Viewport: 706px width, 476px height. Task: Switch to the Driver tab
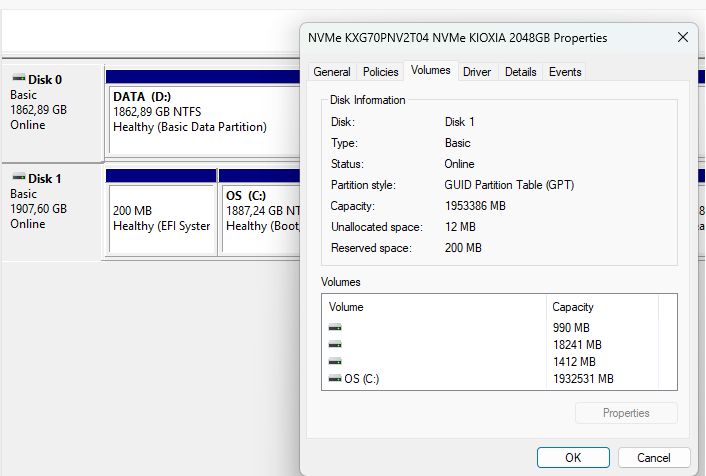coord(477,72)
